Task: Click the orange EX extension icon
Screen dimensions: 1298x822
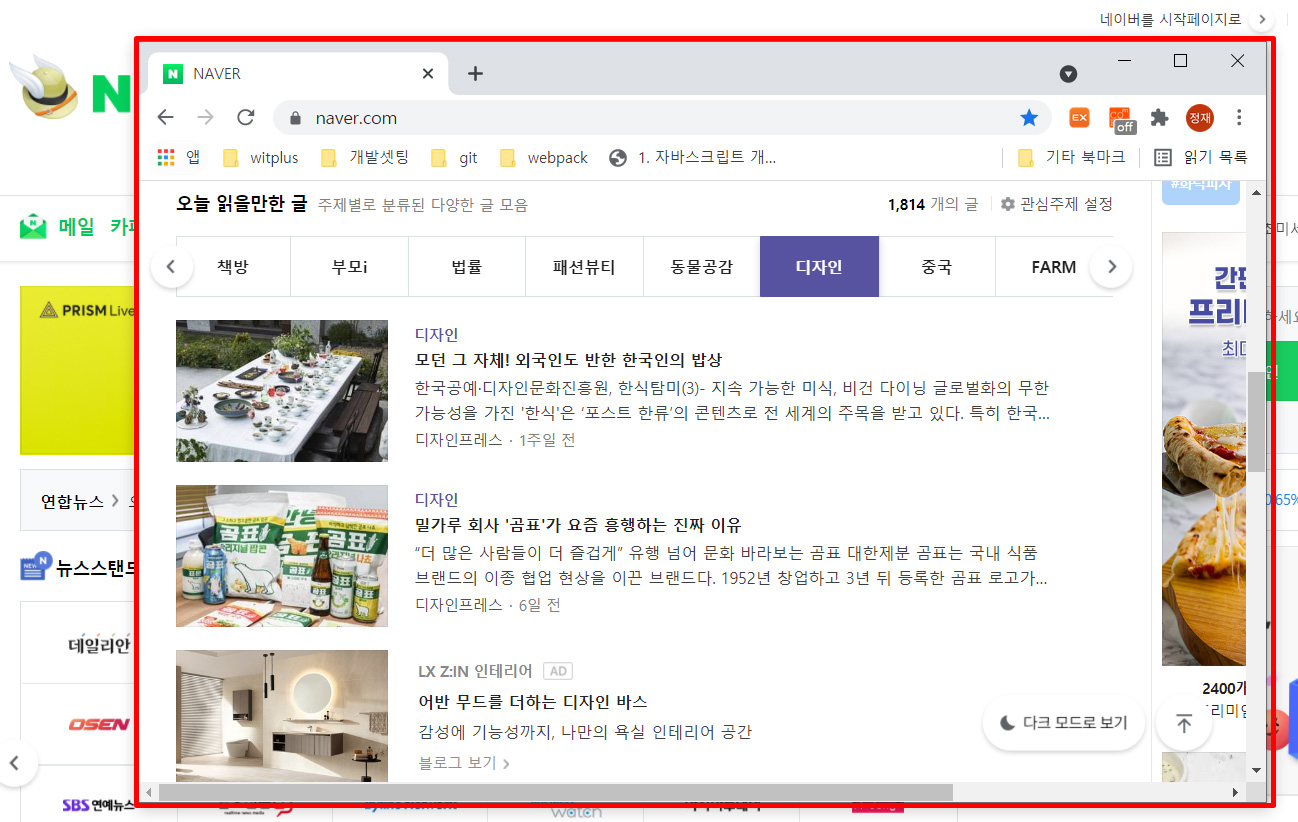Action: pyautogui.click(x=1079, y=118)
